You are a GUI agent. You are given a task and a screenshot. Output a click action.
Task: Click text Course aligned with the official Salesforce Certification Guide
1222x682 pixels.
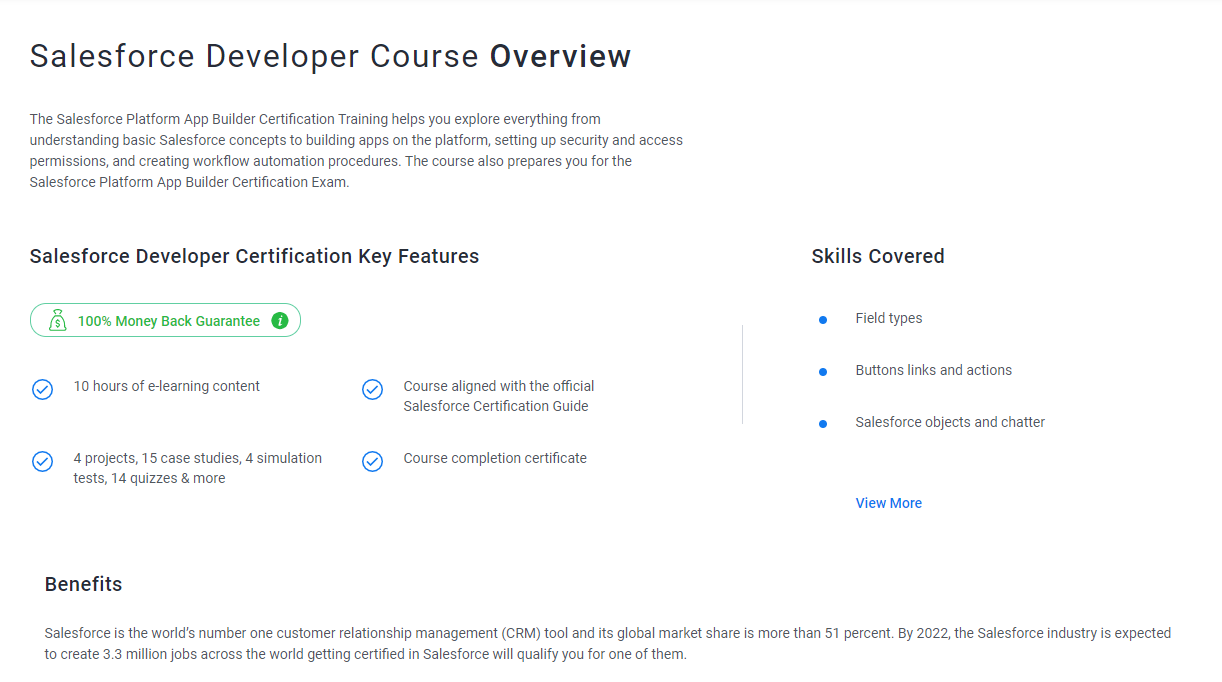click(499, 396)
